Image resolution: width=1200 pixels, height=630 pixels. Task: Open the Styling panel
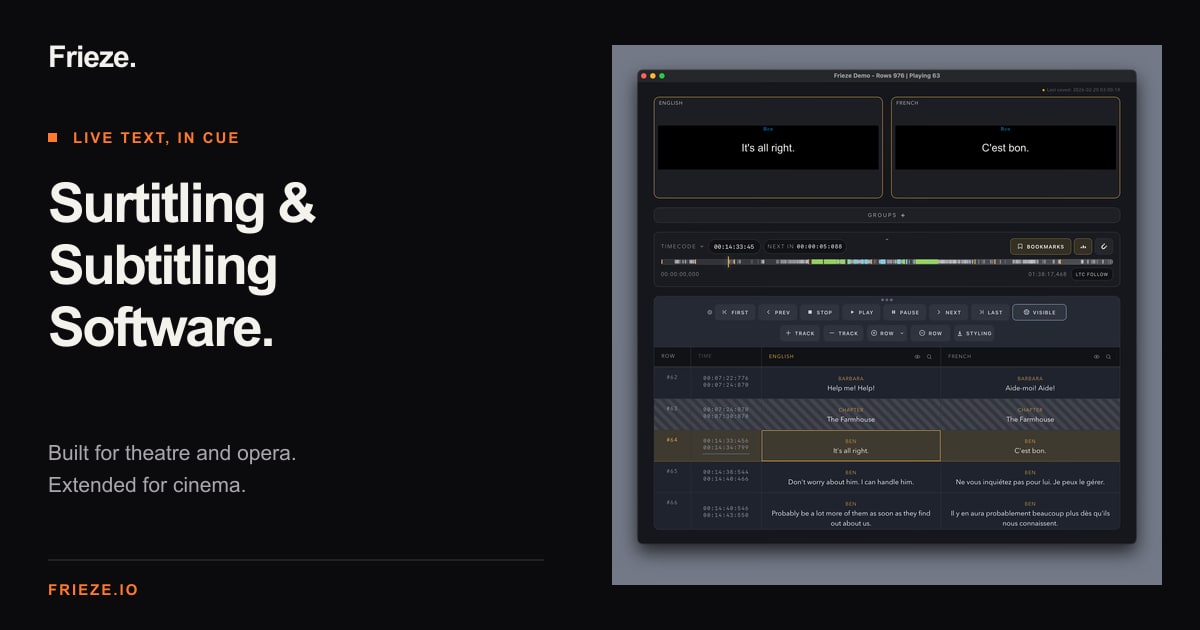(x=974, y=333)
